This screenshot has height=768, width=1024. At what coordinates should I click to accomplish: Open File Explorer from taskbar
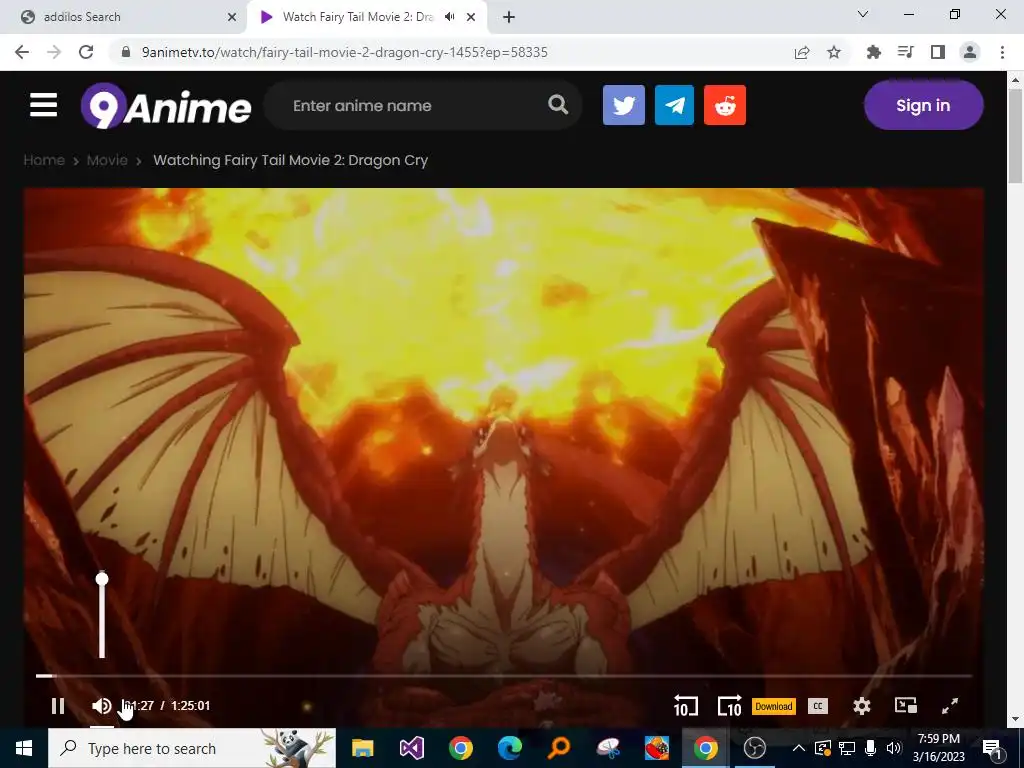point(362,748)
